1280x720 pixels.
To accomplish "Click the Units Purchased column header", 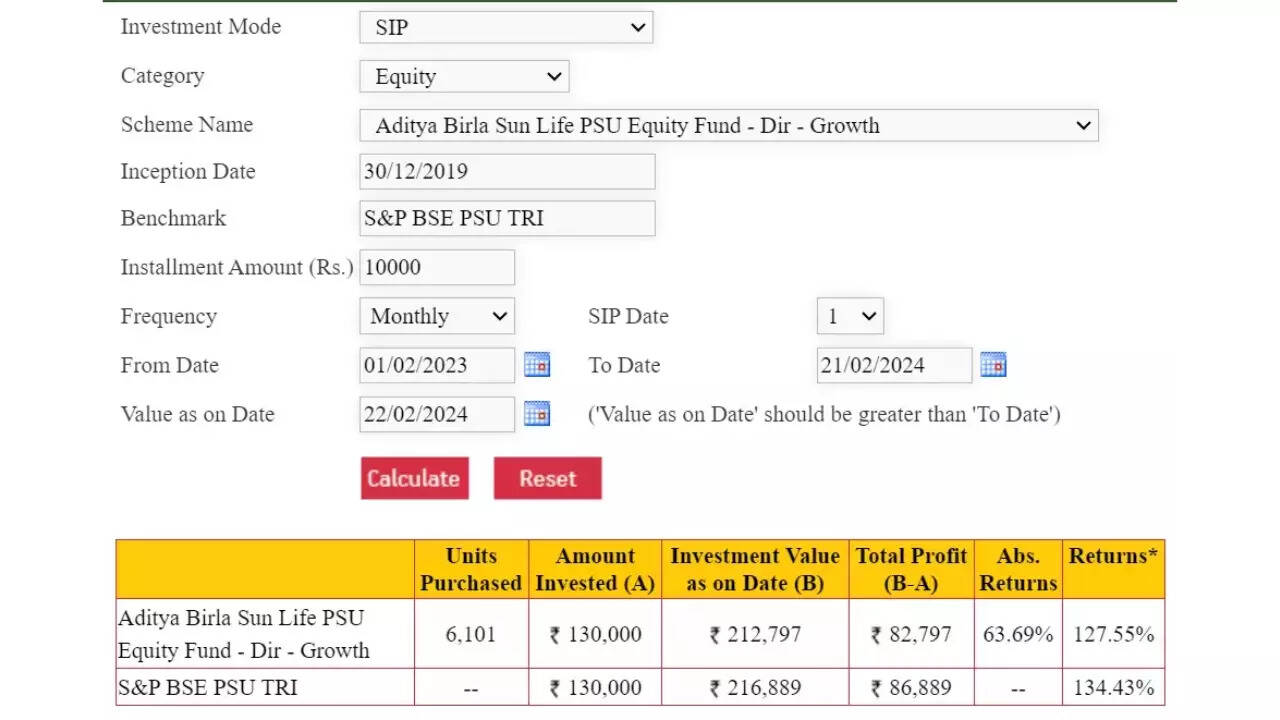I will 471,569.
